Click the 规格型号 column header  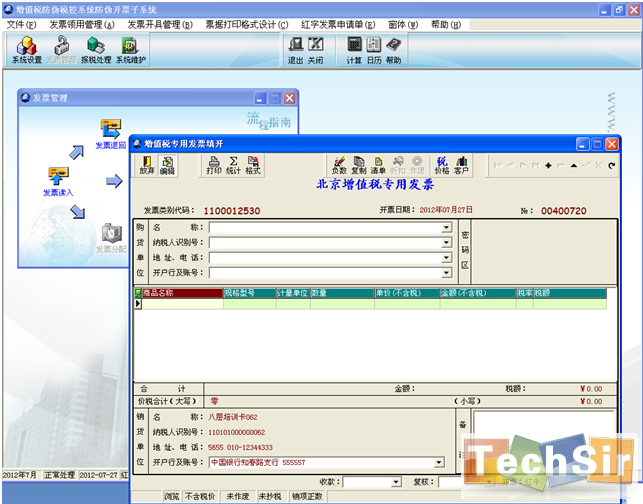[x=250, y=293]
